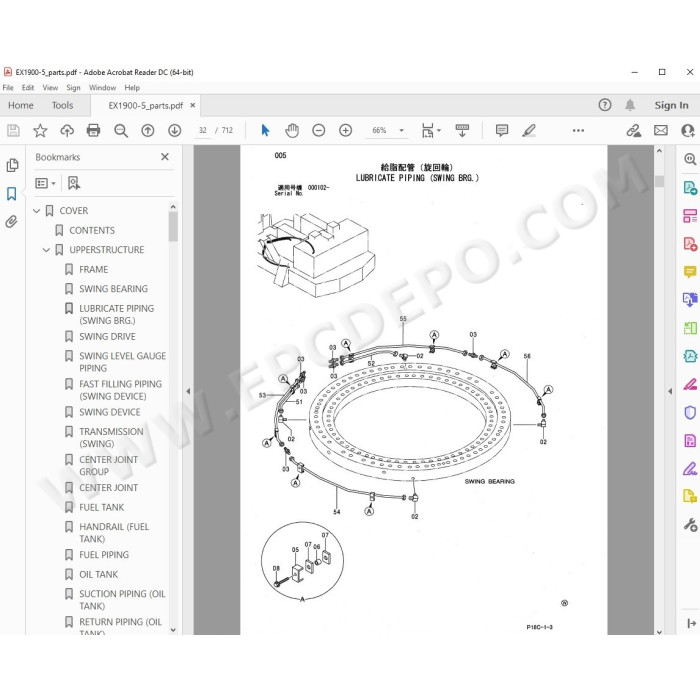Close the EX1900-5_parts.pdf tab
700x700 pixels.
192,105
